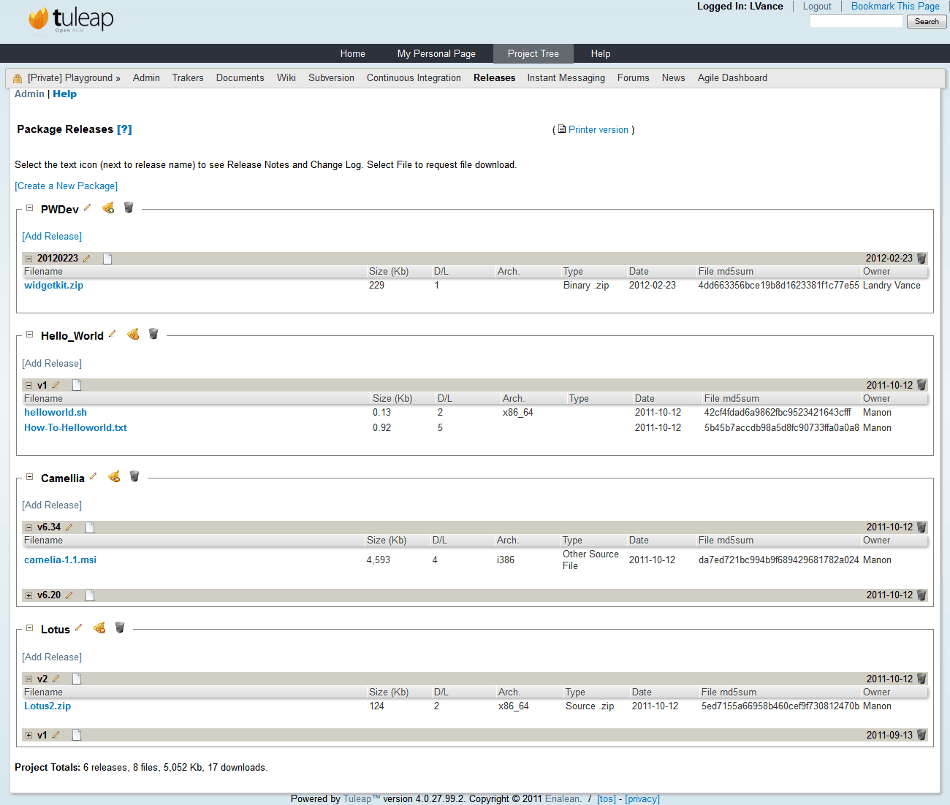This screenshot has height=805, width=950.
Task: Expand the v1 release under Lotus
Action: [x=29, y=734]
